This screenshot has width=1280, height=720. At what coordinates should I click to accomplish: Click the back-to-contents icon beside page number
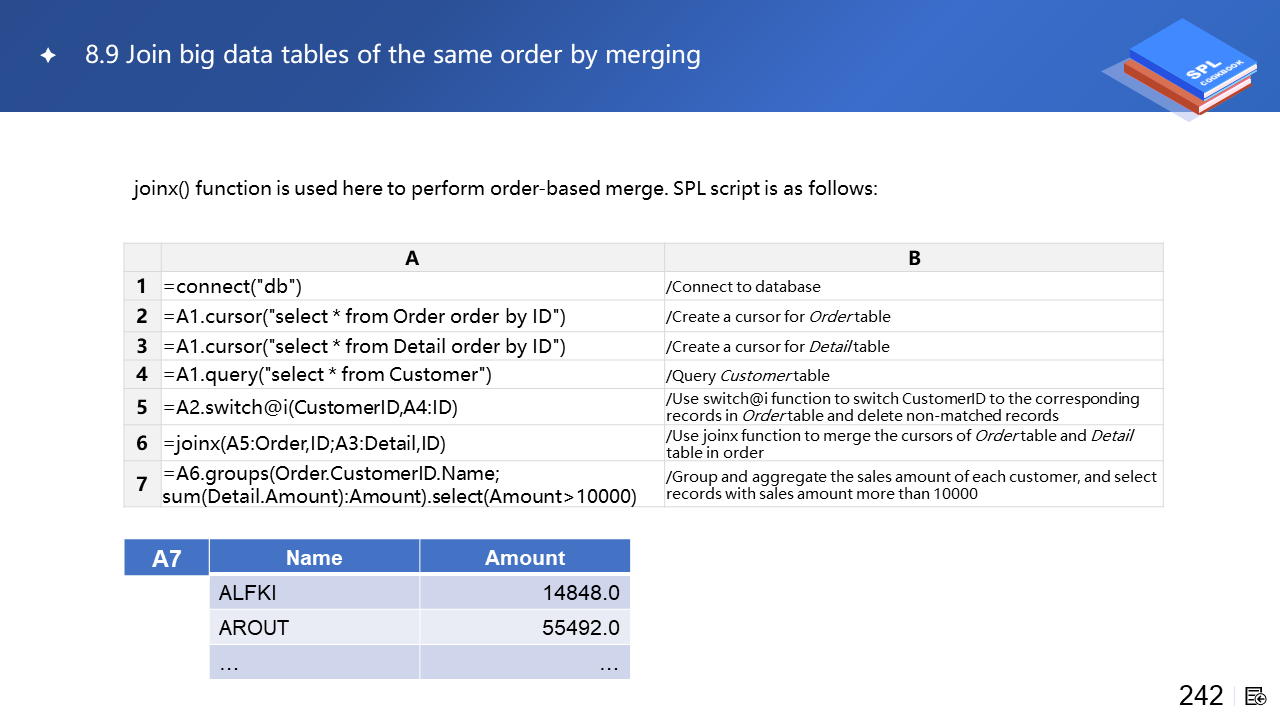(x=1256, y=696)
